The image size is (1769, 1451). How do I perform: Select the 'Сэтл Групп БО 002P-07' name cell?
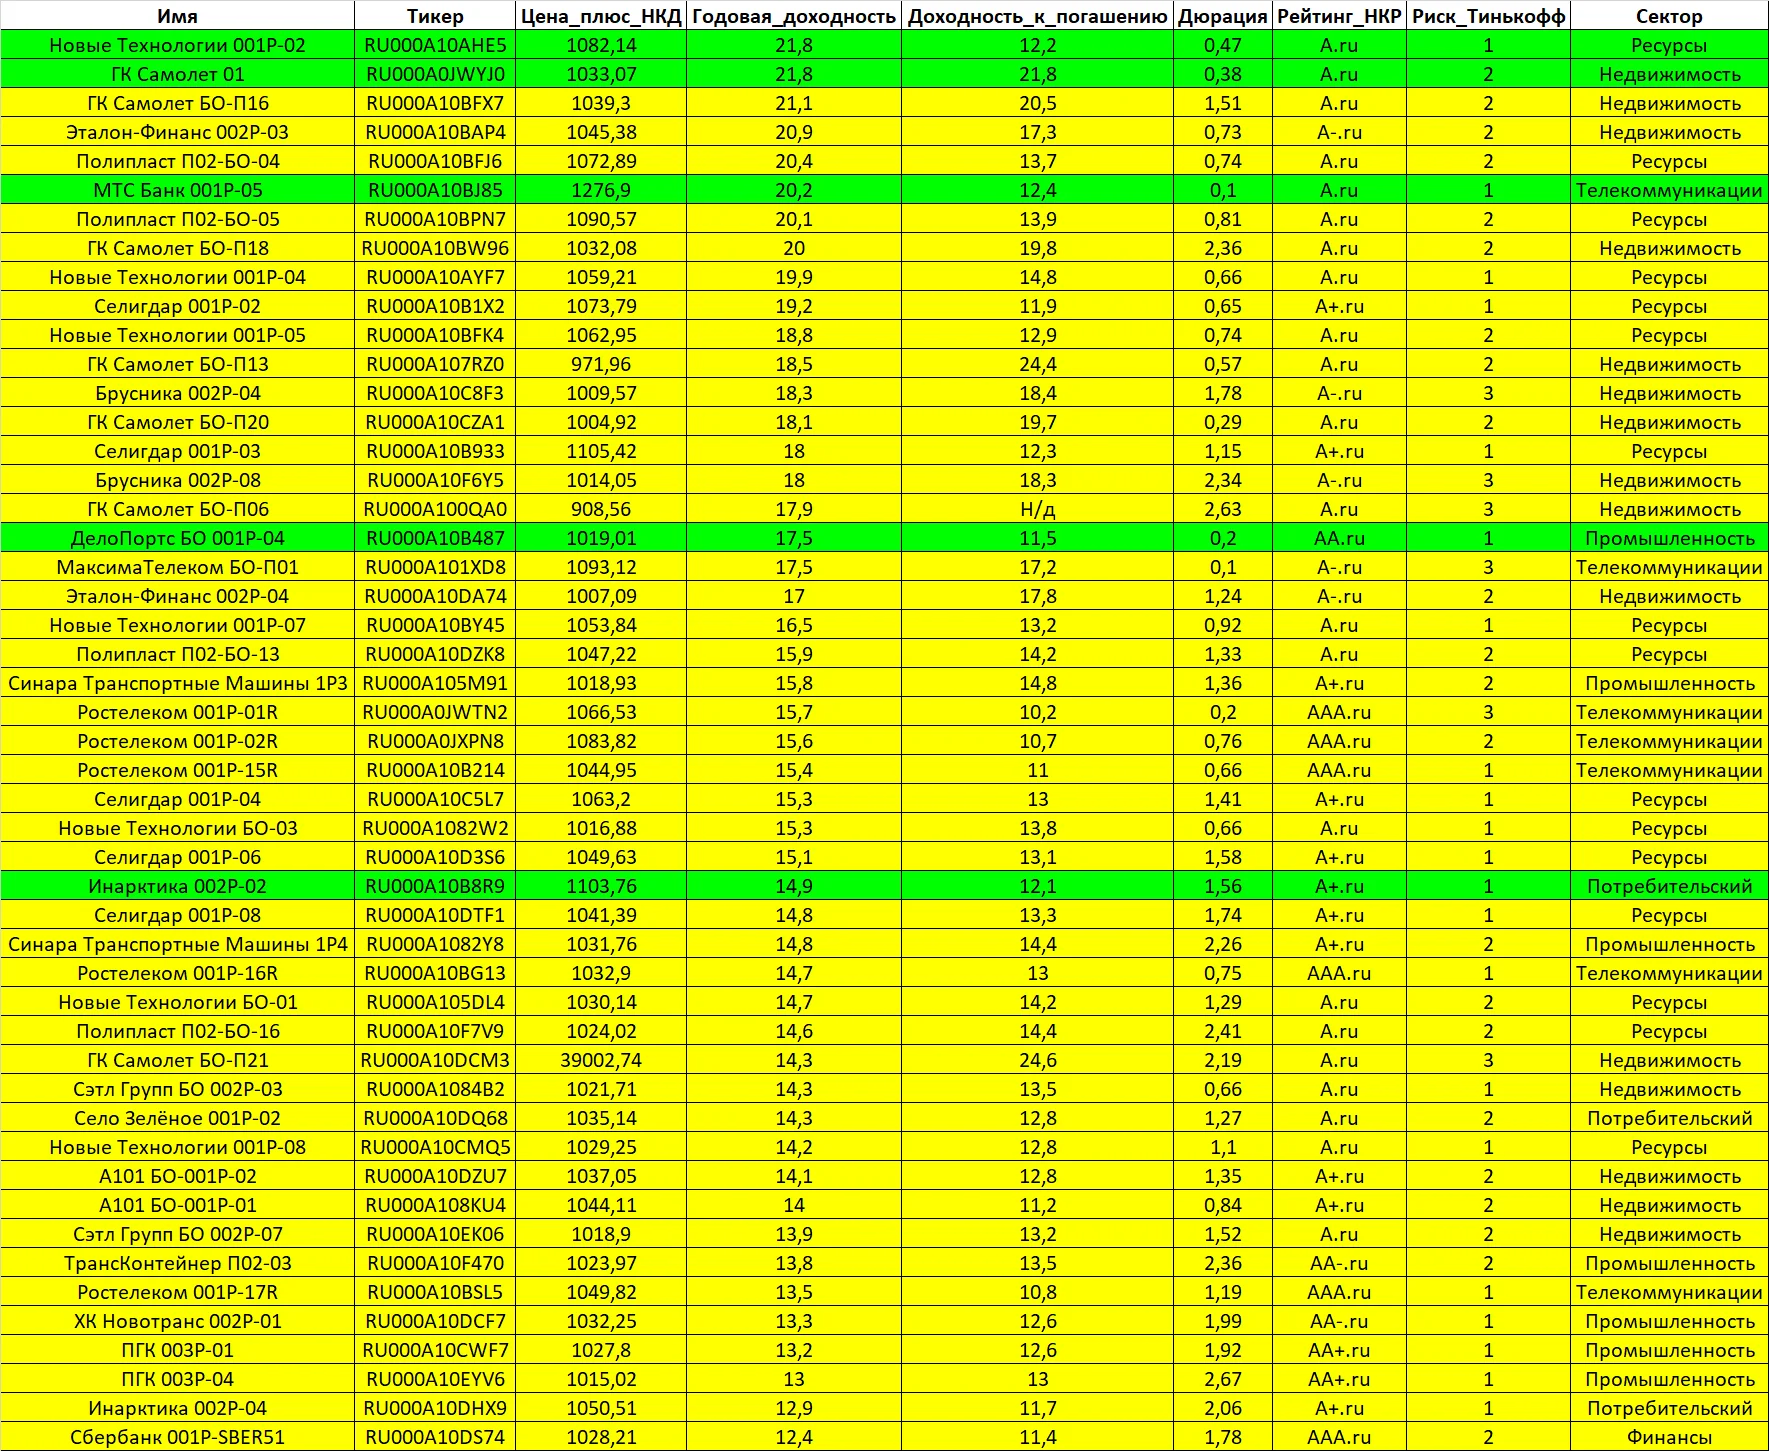click(x=178, y=1234)
